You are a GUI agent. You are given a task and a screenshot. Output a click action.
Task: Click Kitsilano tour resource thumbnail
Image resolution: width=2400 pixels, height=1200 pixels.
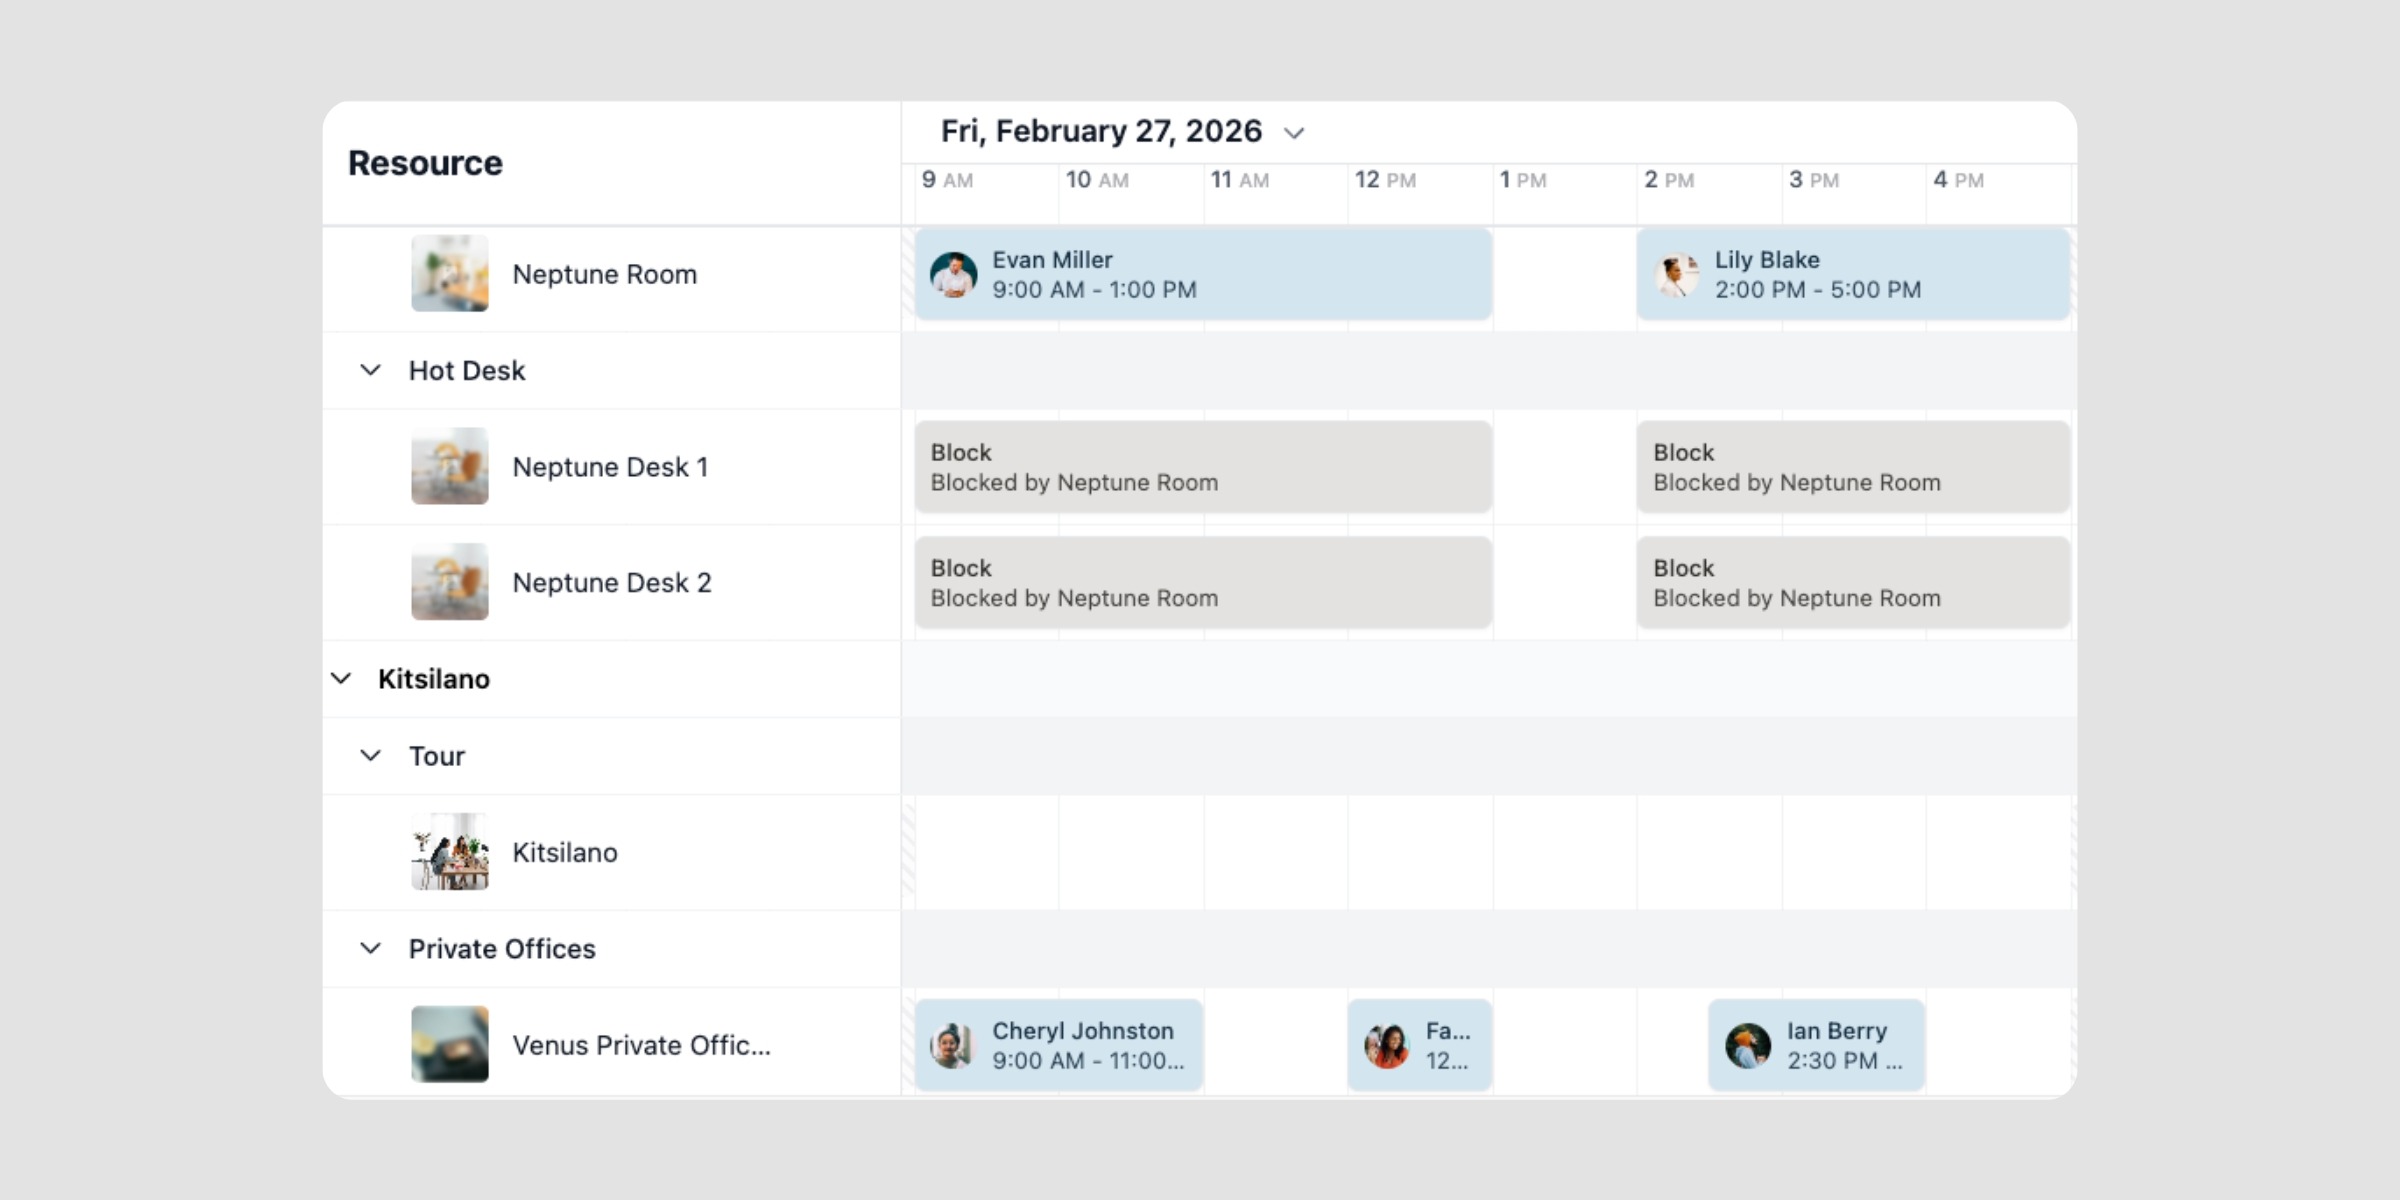(450, 852)
